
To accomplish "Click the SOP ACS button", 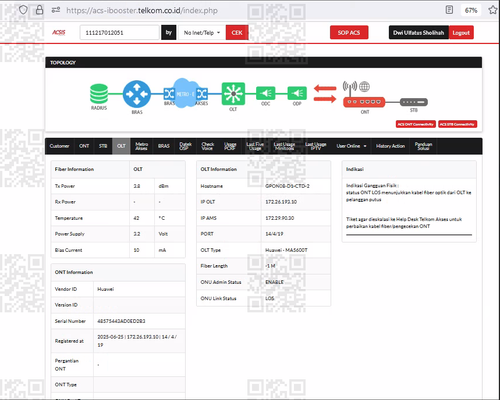I will pyautogui.click(x=349, y=33).
